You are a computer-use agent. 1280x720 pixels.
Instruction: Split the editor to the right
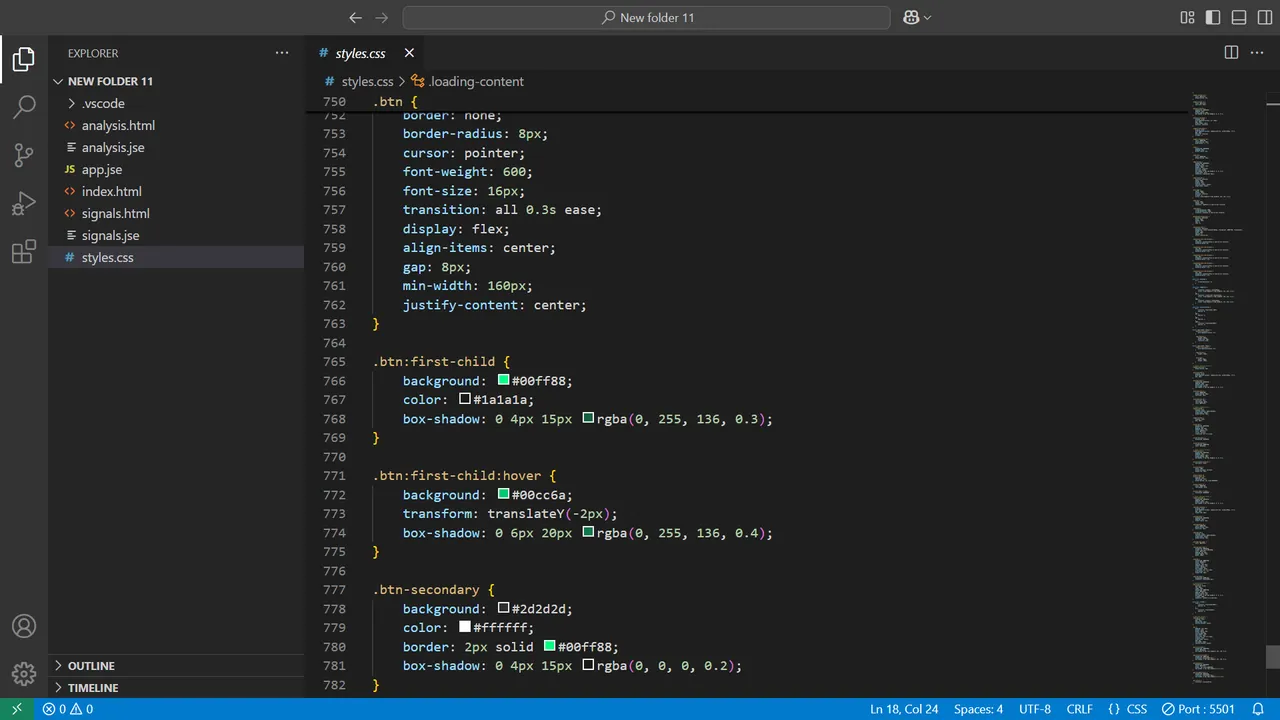[x=1231, y=53]
